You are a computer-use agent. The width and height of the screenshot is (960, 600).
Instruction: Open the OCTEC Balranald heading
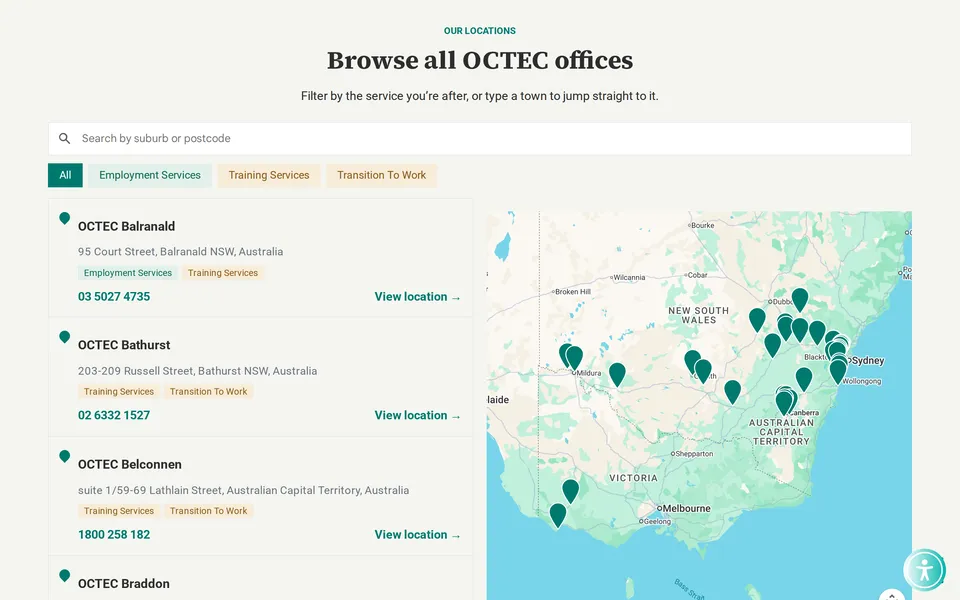(x=126, y=226)
